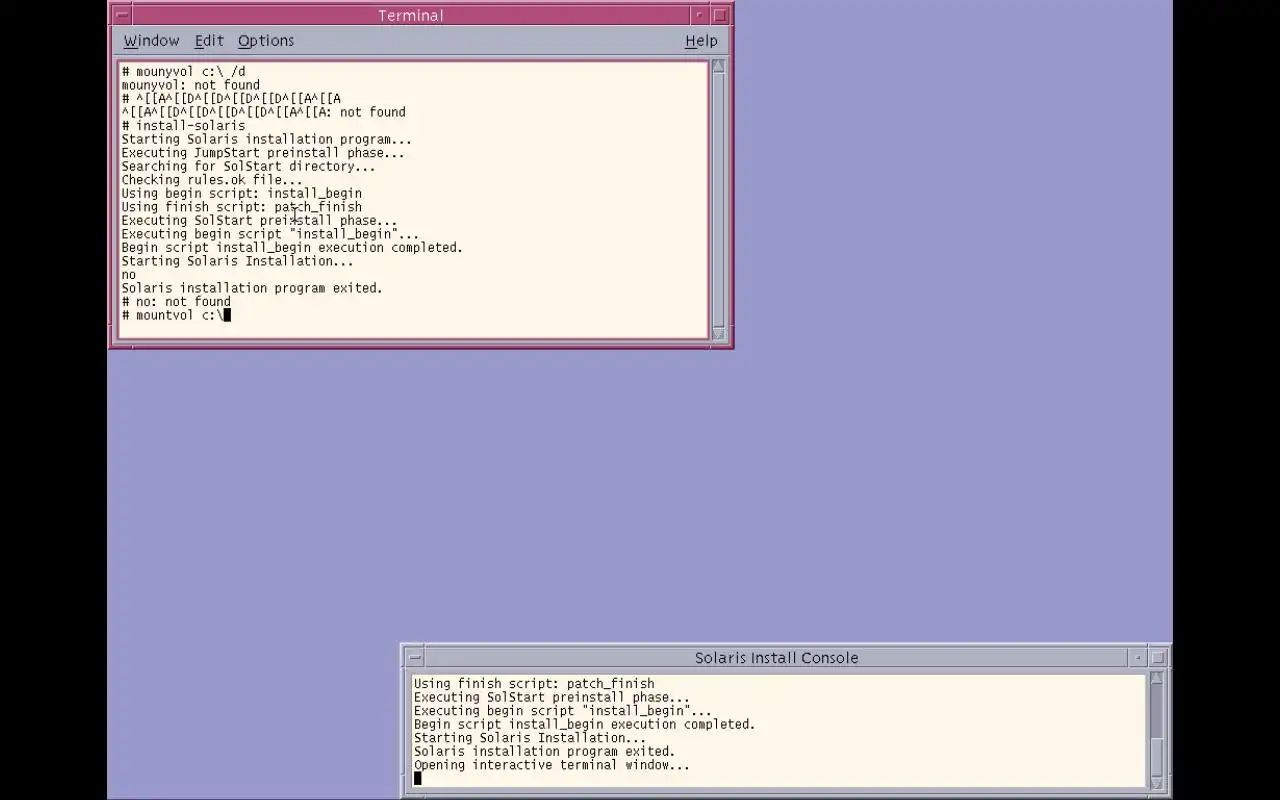The image size is (1280, 800).
Task: Click 'Executing JumpStart preinstall phase...' in Terminal
Action: pyautogui.click(x=263, y=153)
